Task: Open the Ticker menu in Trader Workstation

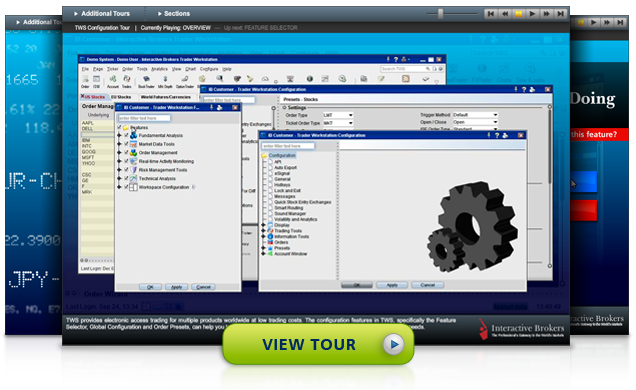Action: point(112,69)
